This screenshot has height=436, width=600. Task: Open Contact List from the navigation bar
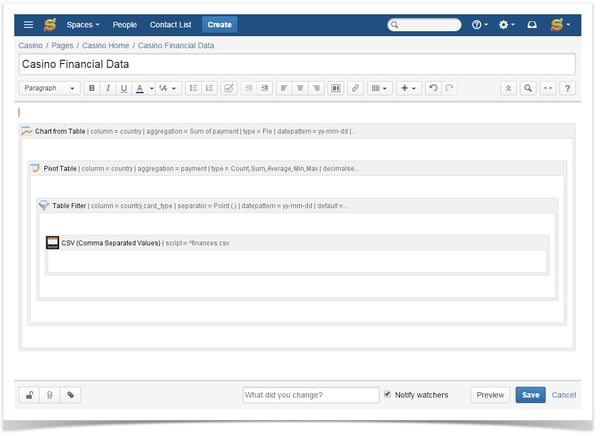click(171, 24)
